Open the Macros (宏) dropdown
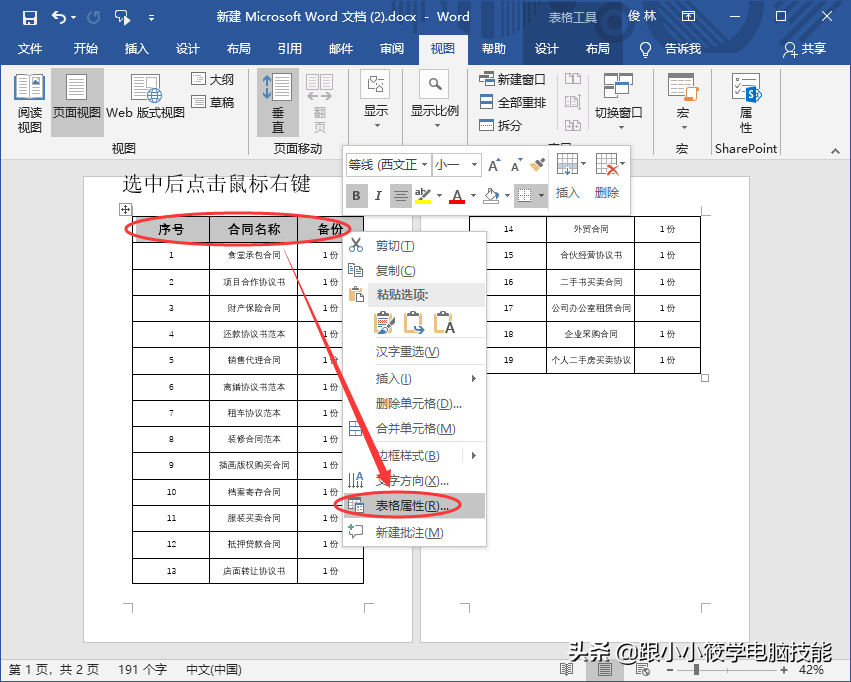This screenshot has height=682, width=851. [x=683, y=101]
